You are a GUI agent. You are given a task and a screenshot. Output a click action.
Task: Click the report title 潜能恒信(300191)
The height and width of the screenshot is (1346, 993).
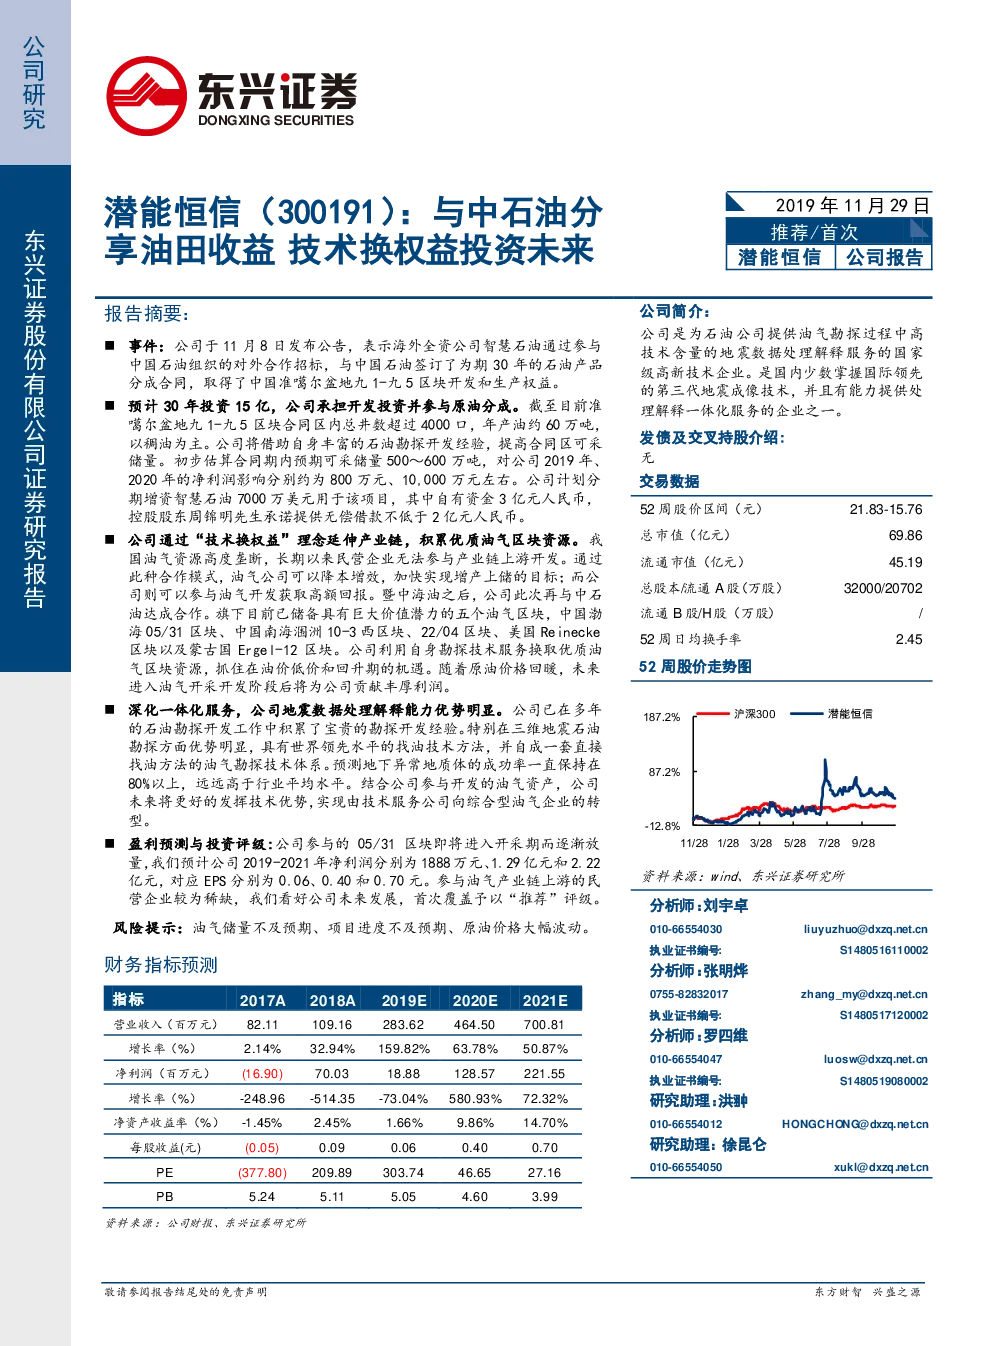(249, 212)
